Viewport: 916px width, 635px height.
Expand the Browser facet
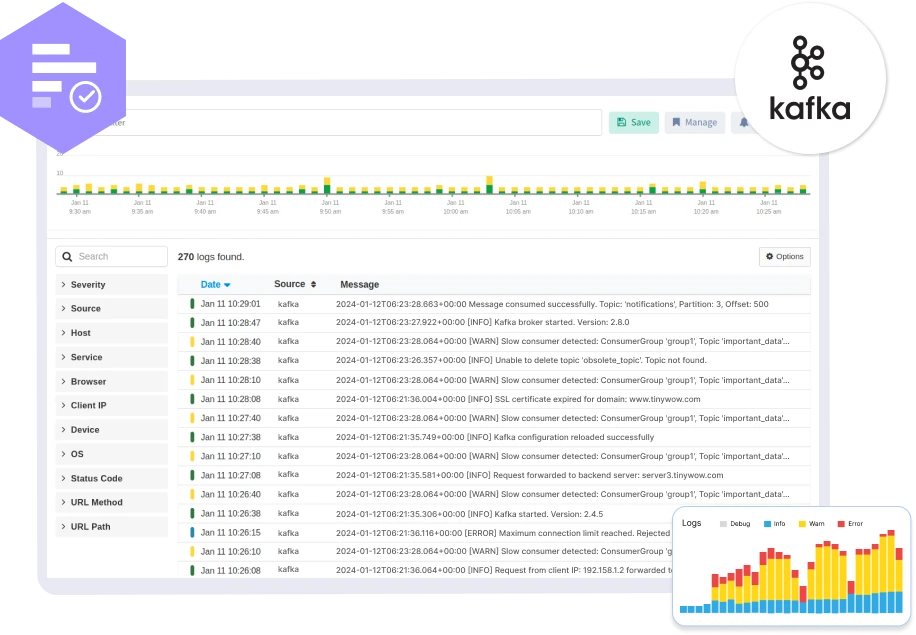tap(112, 381)
